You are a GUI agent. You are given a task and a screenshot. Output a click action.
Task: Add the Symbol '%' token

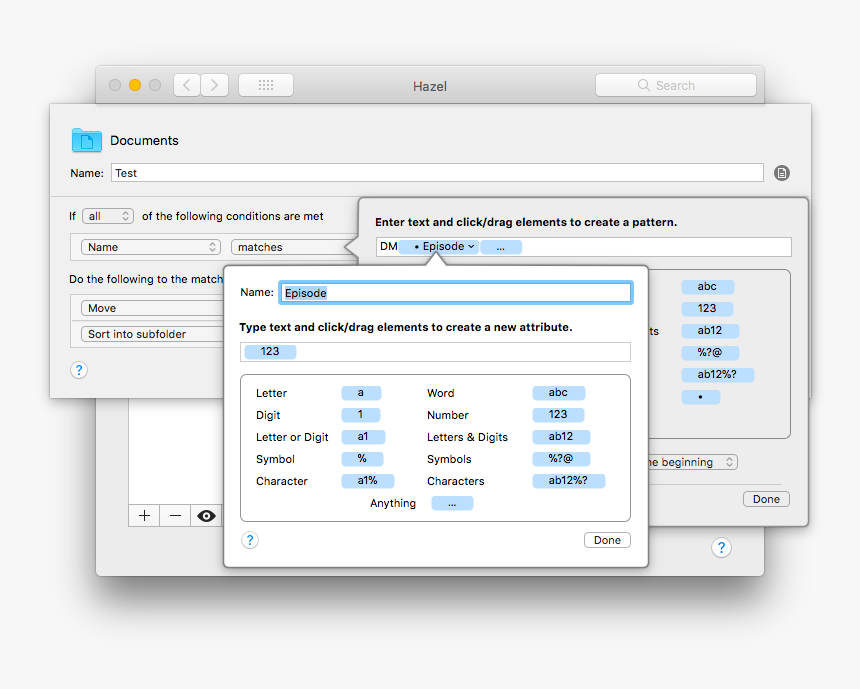362,459
